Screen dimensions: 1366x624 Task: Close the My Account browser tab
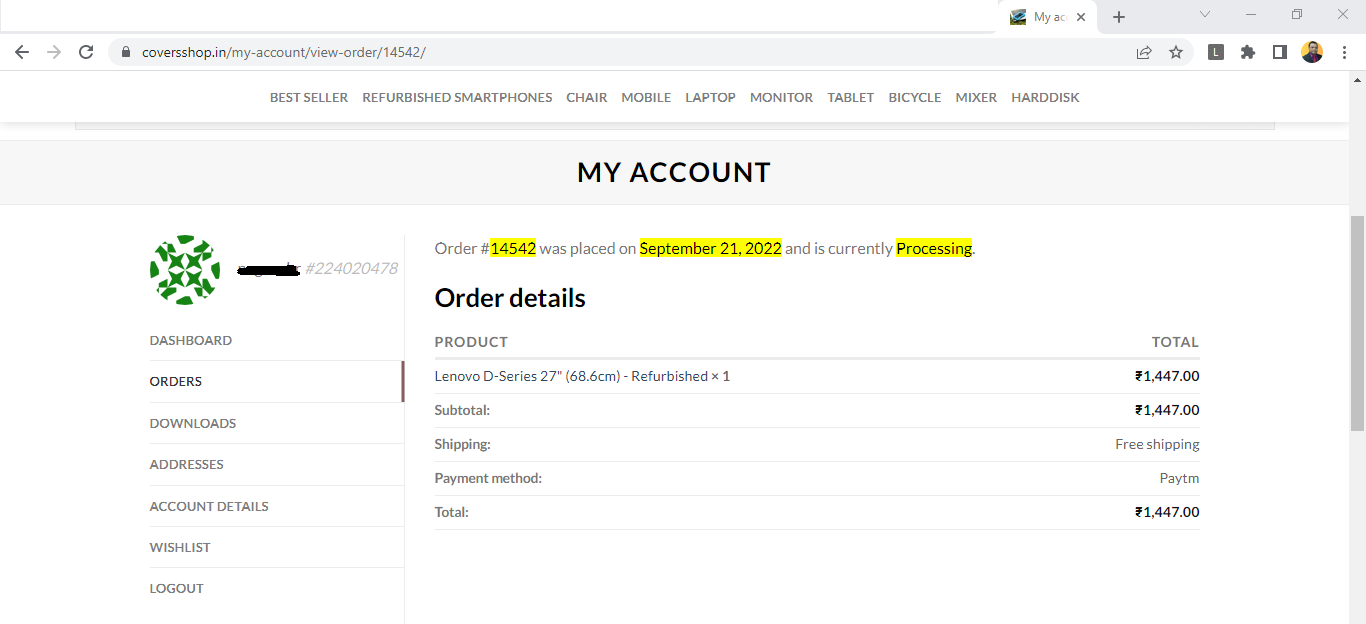tap(1081, 17)
